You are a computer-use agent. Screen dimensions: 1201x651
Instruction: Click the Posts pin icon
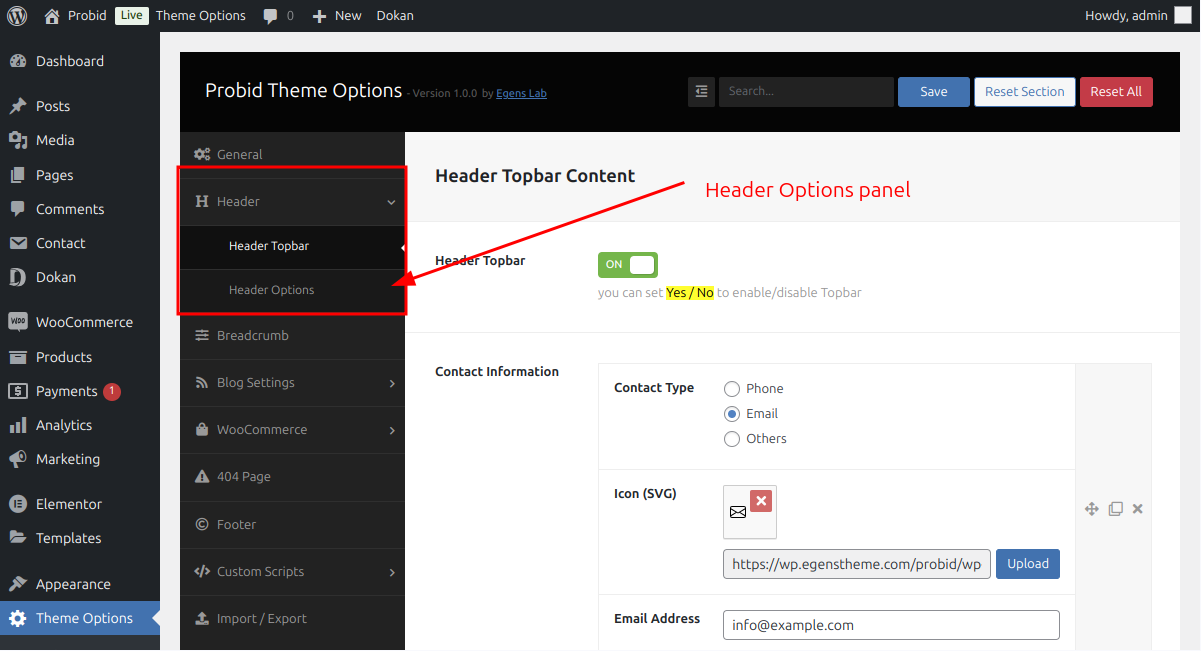point(18,106)
